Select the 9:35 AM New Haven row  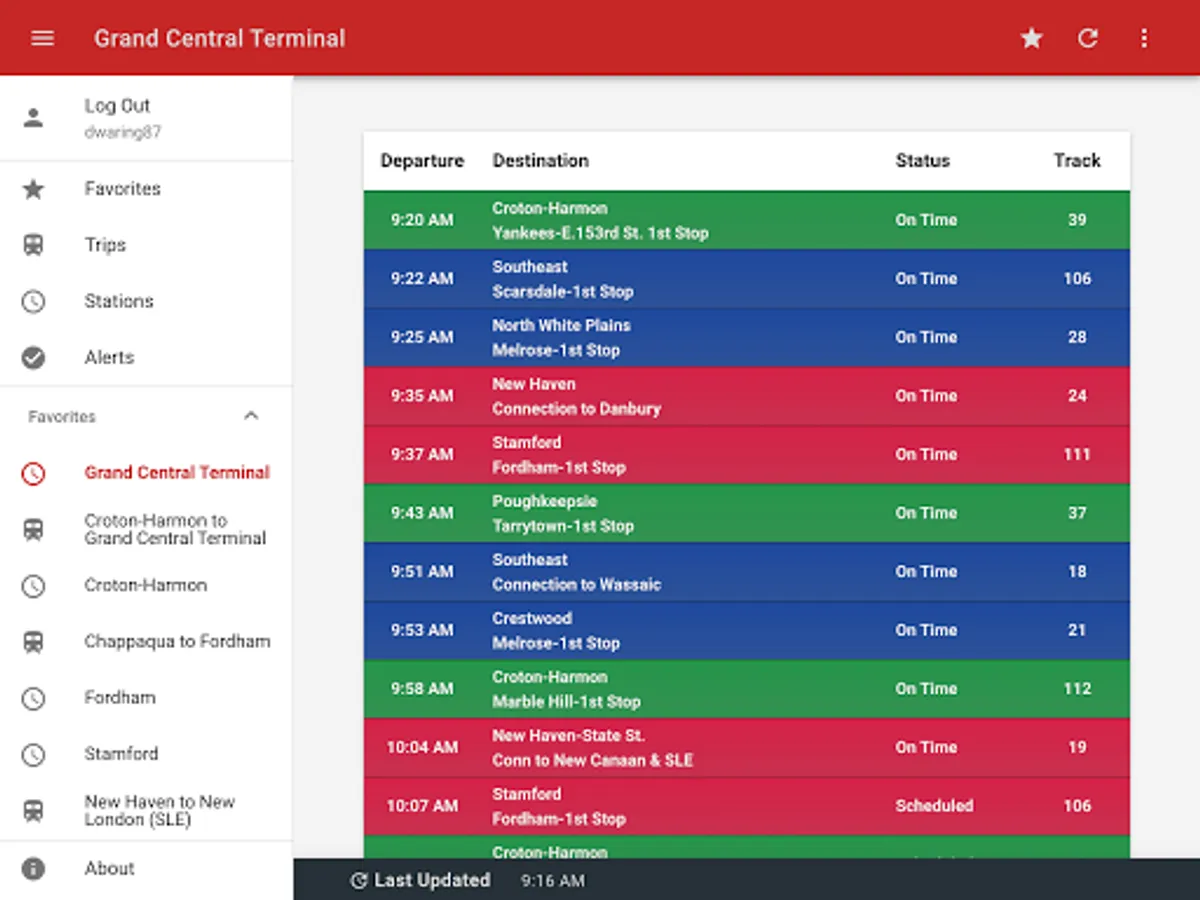(746, 396)
